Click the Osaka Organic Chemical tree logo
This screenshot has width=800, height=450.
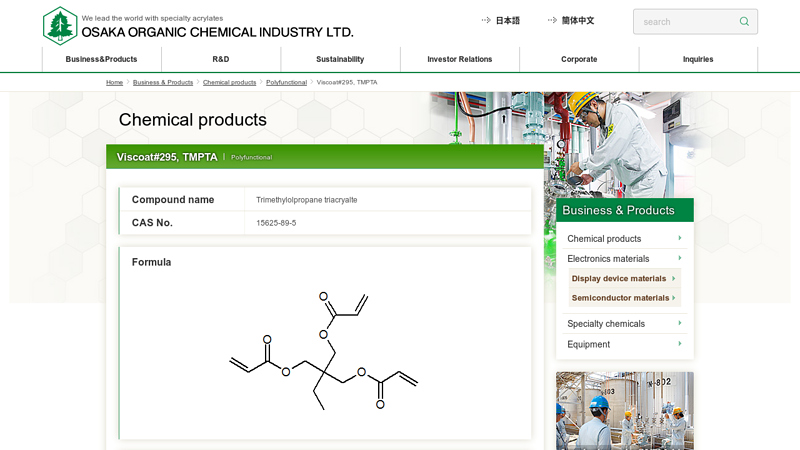(60, 26)
